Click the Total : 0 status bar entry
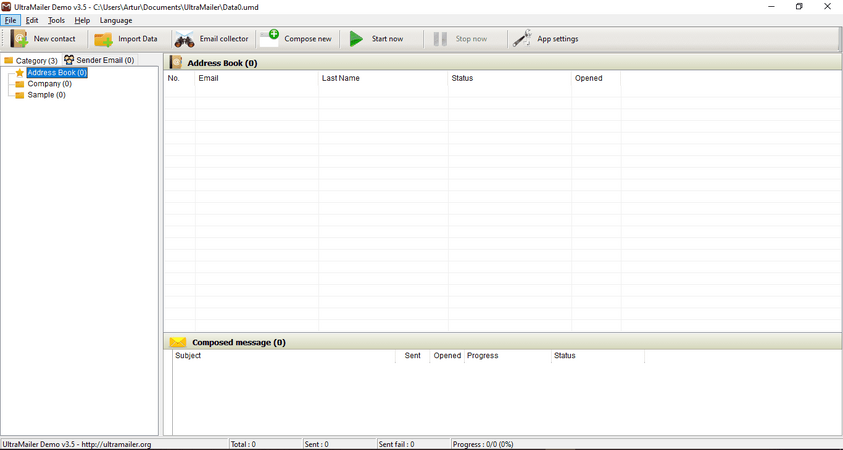The width and height of the screenshot is (843, 450). [244, 445]
